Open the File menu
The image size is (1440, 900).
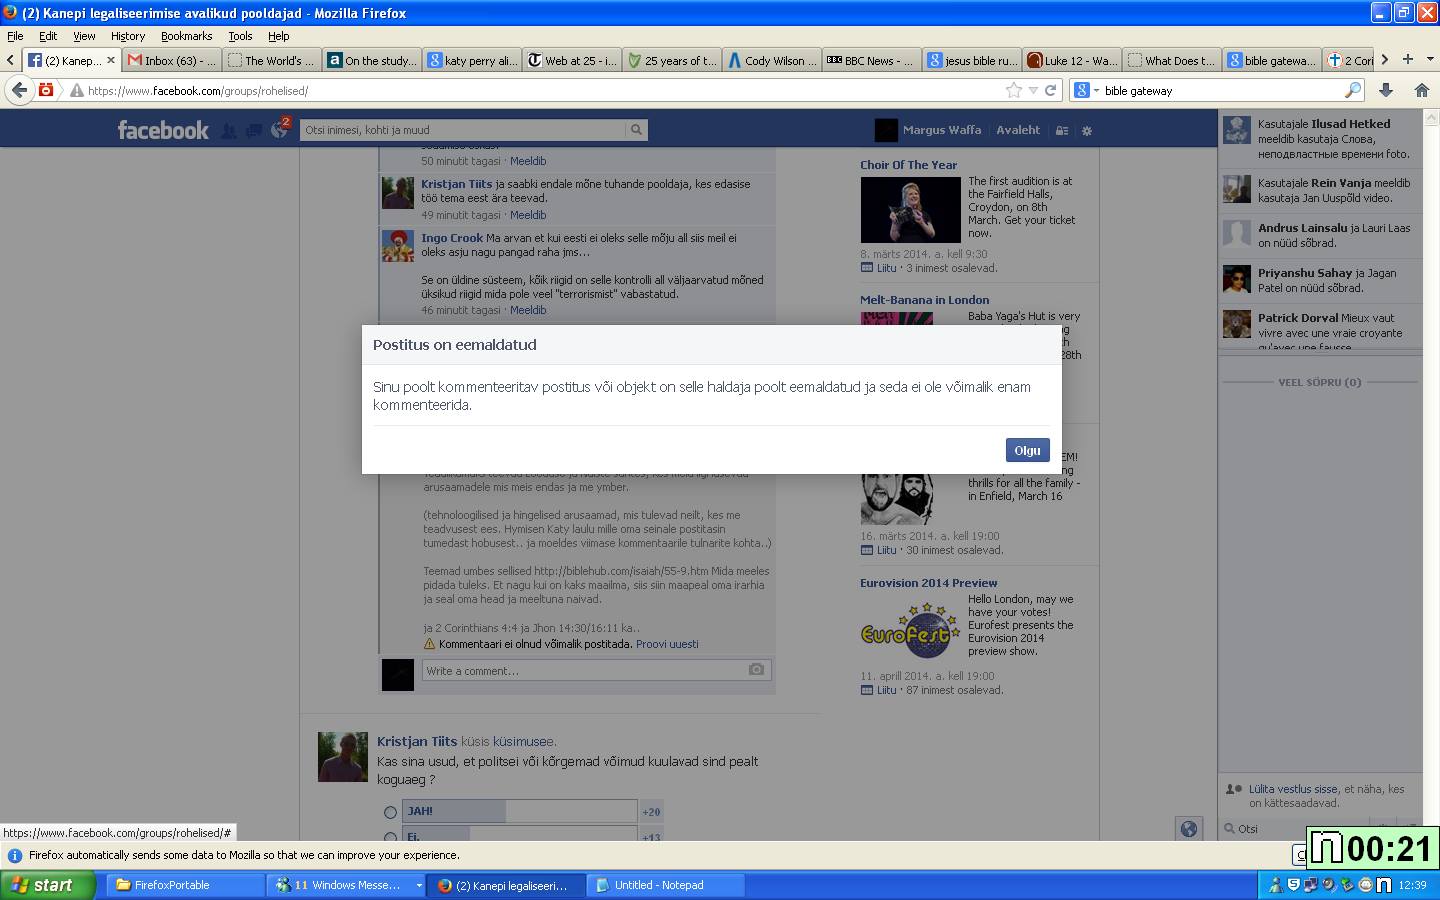(15, 35)
